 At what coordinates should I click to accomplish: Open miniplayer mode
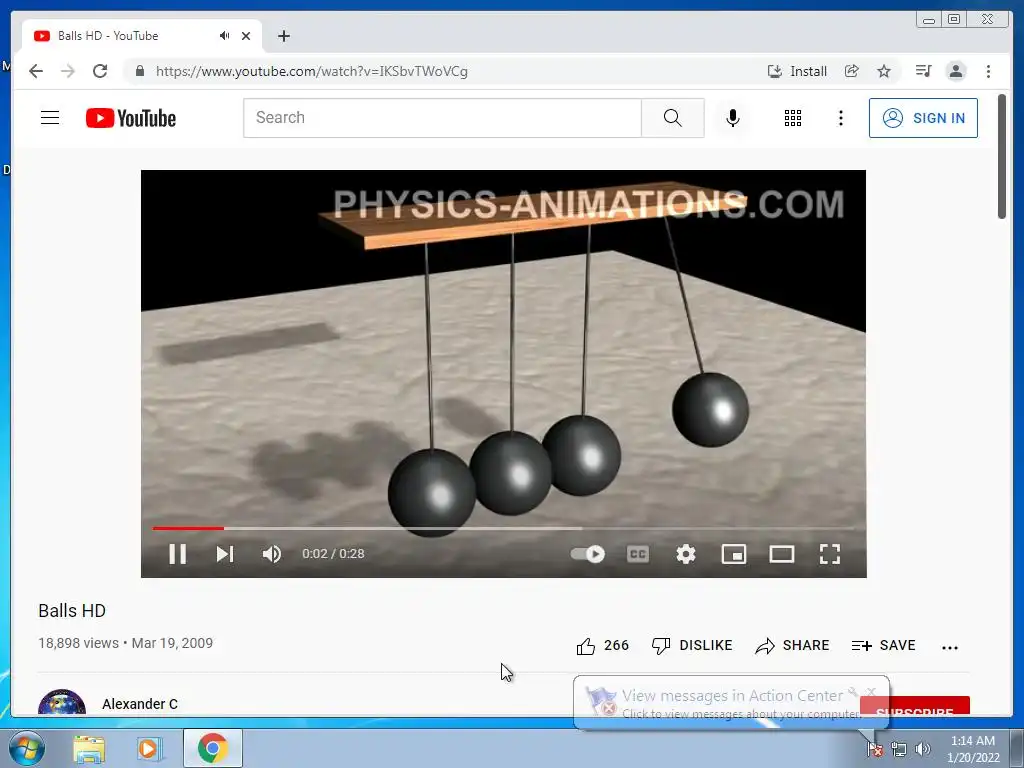point(733,554)
